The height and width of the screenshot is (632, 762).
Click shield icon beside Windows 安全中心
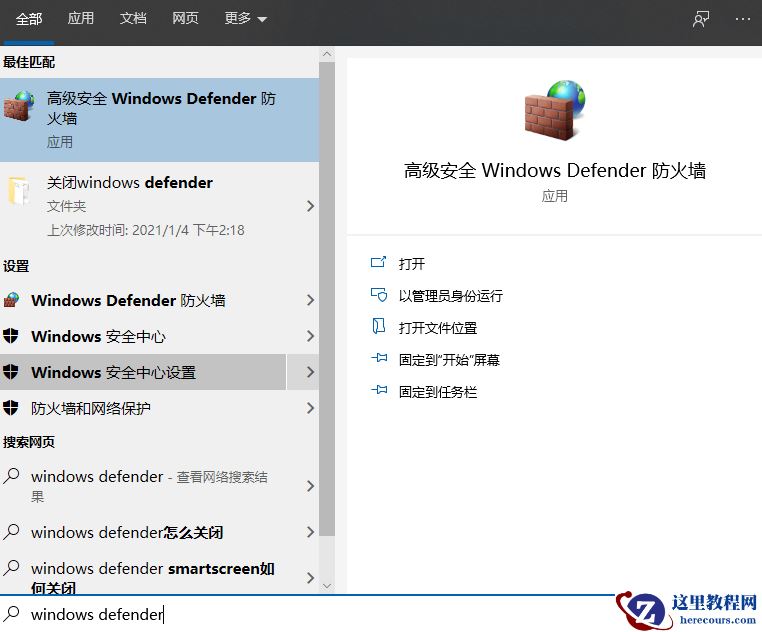point(11,335)
